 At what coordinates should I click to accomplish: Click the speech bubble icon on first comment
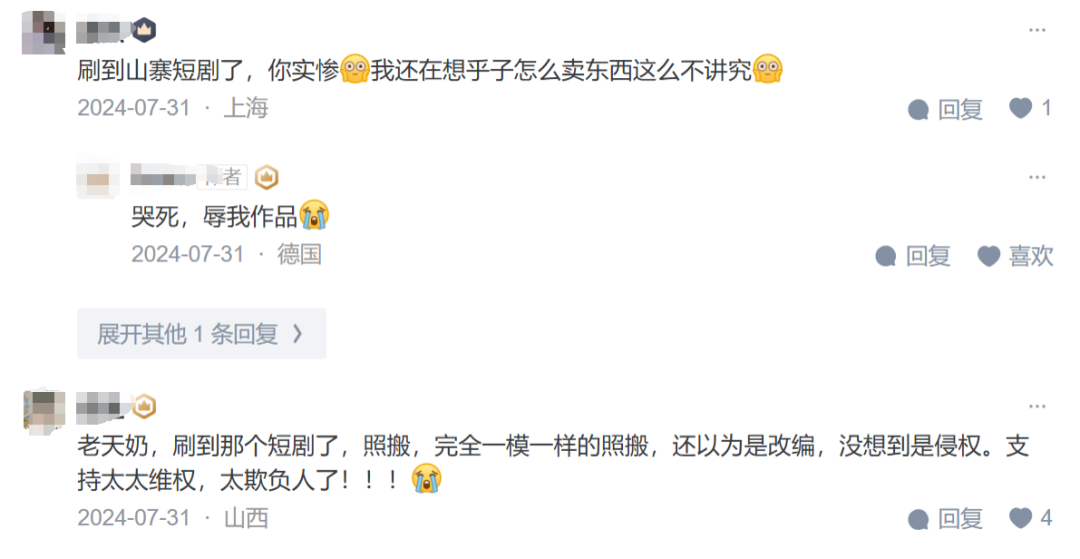(918, 109)
